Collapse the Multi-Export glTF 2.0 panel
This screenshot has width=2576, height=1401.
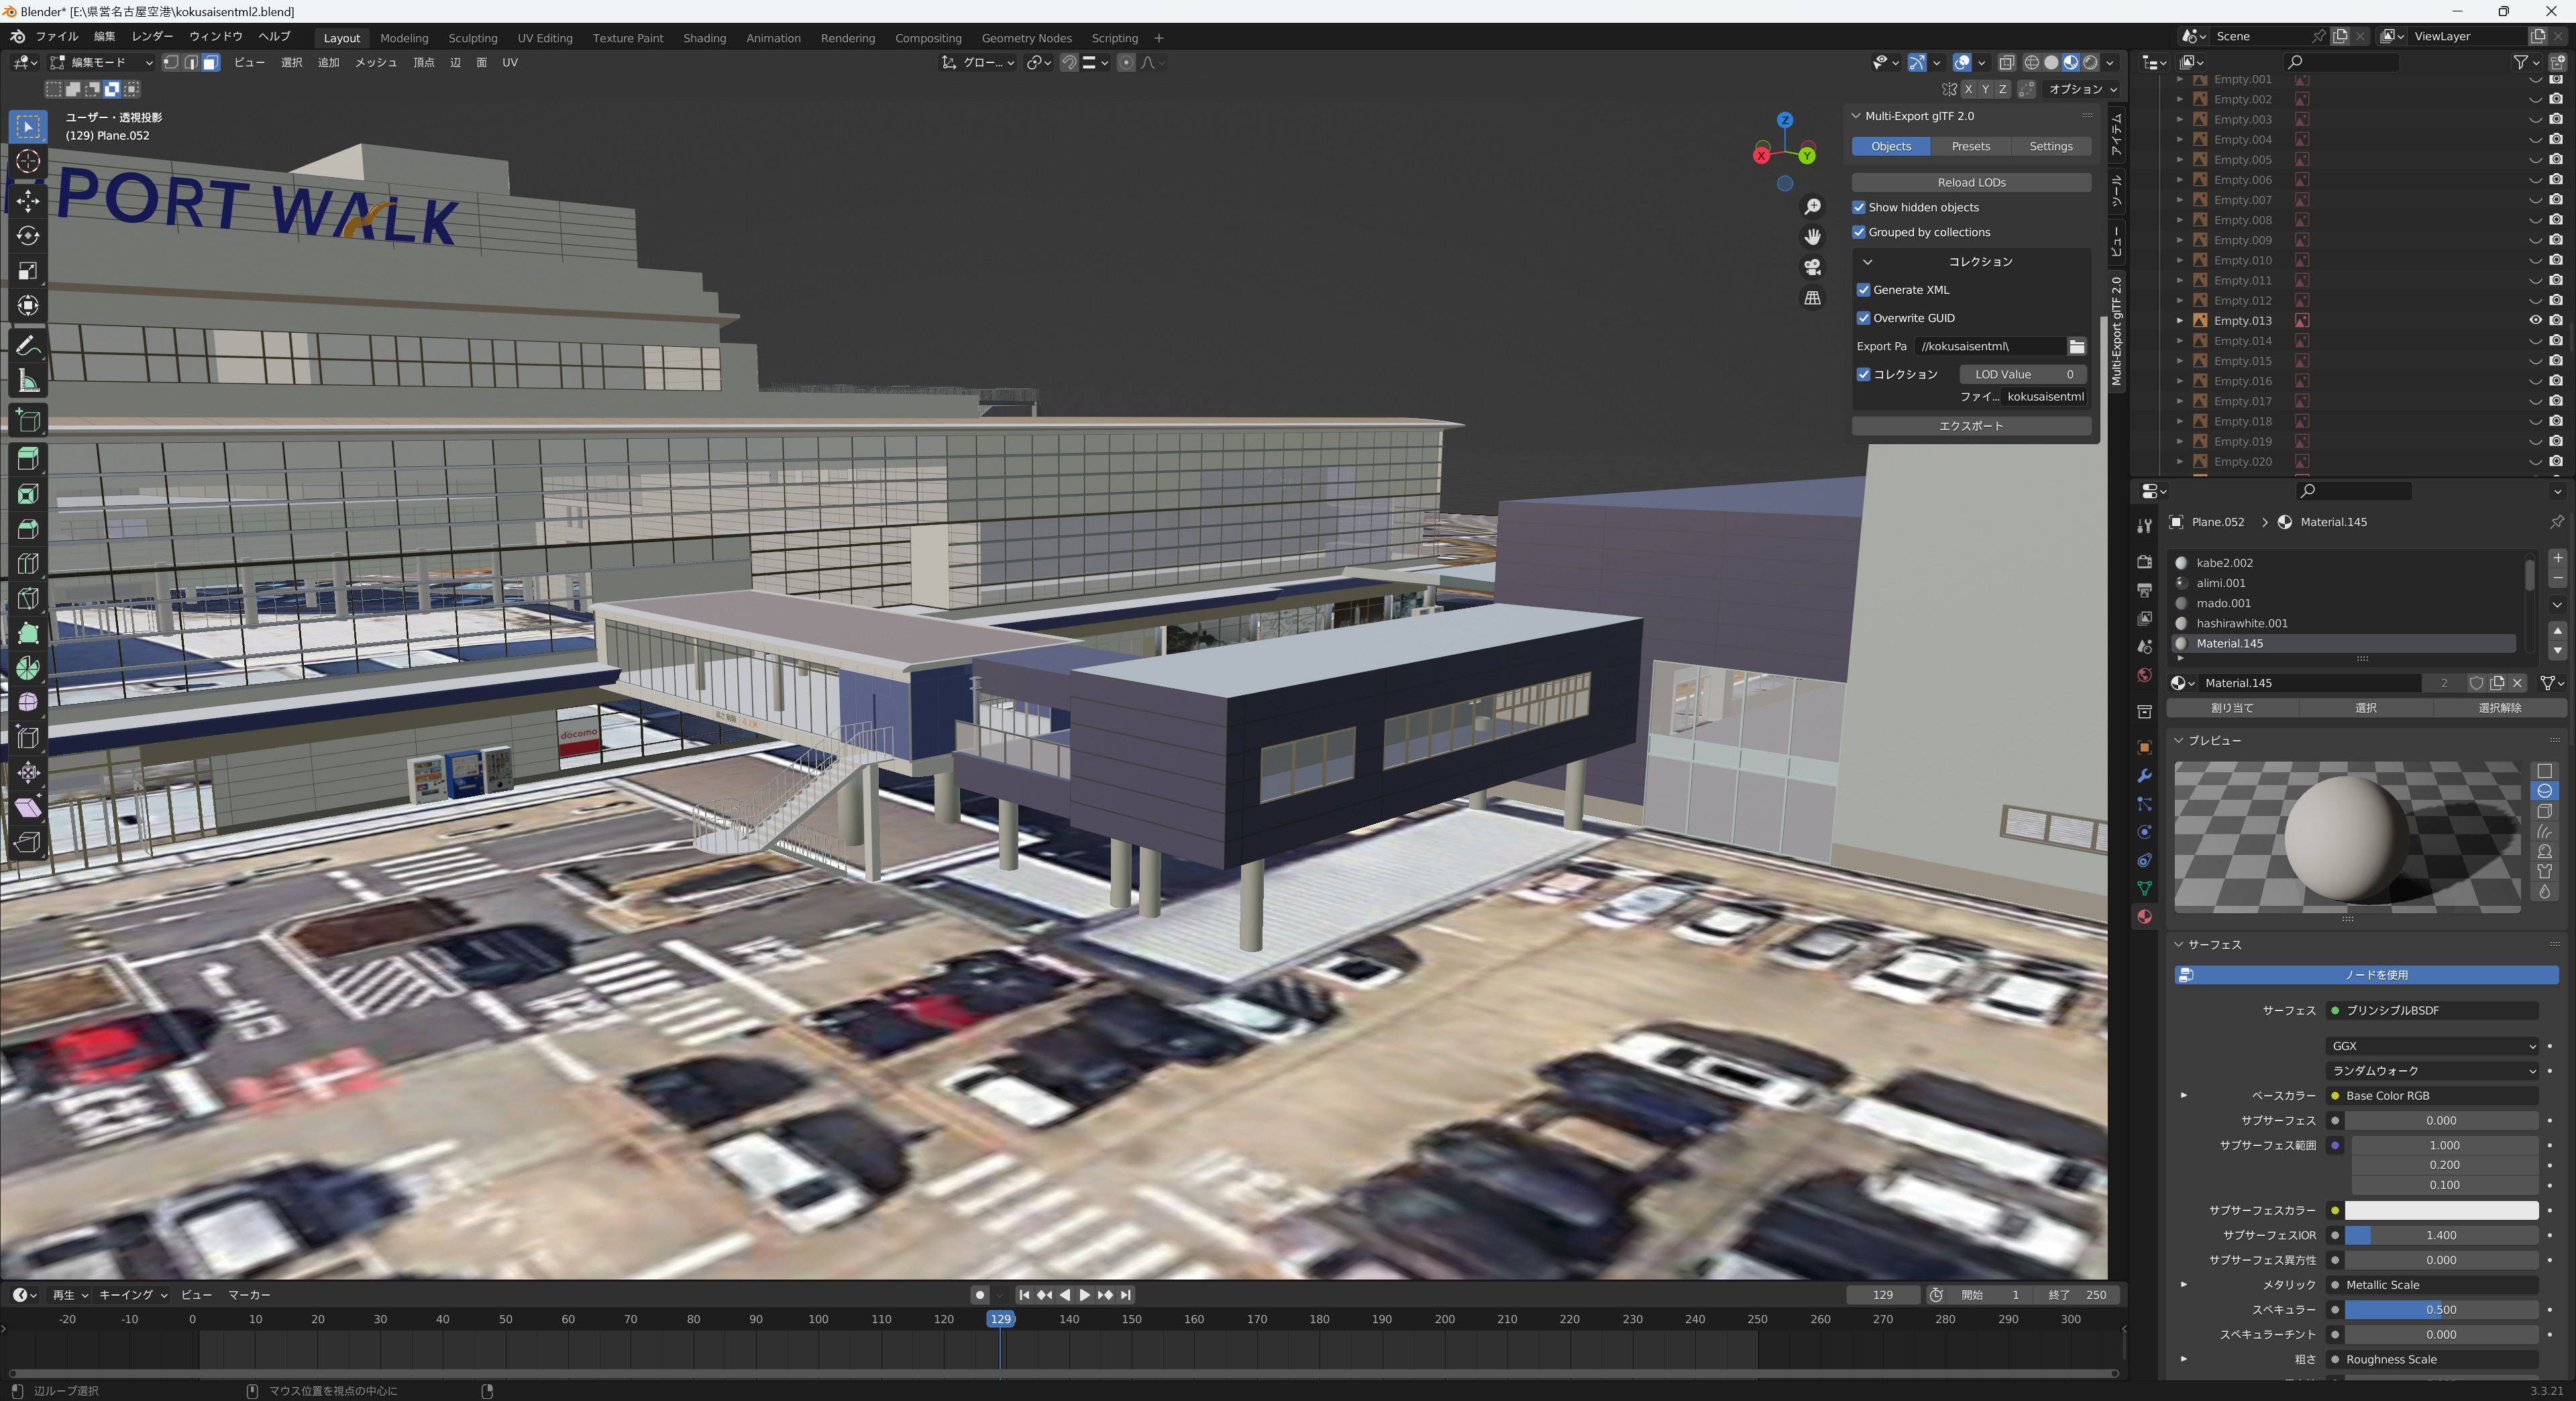tap(1857, 117)
